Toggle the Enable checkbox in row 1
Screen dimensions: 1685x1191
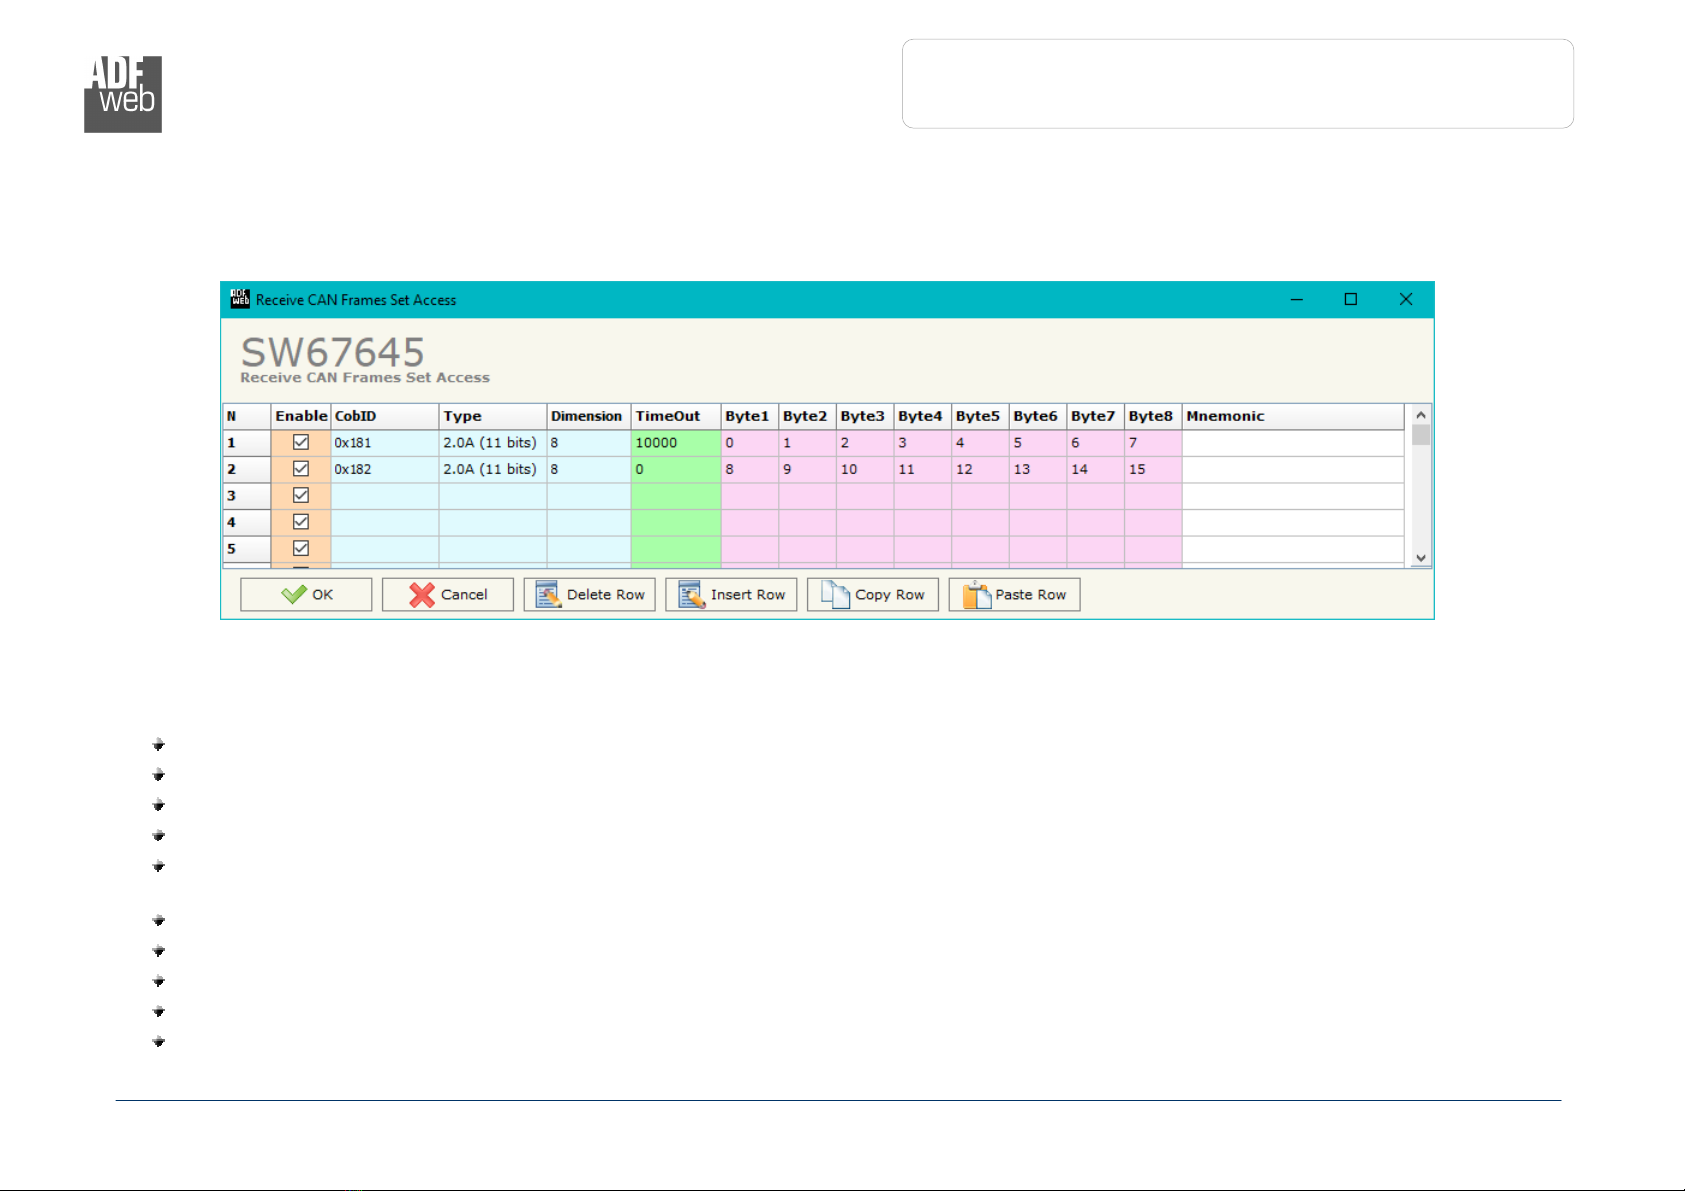[301, 442]
